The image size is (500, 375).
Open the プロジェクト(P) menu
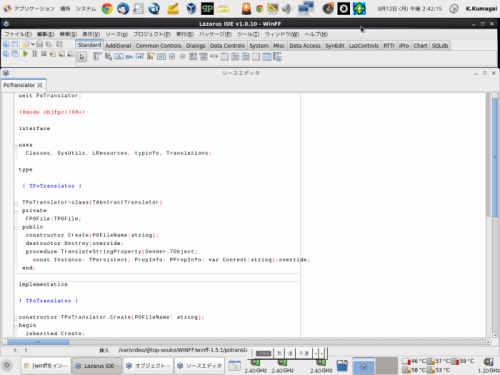point(152,34)
